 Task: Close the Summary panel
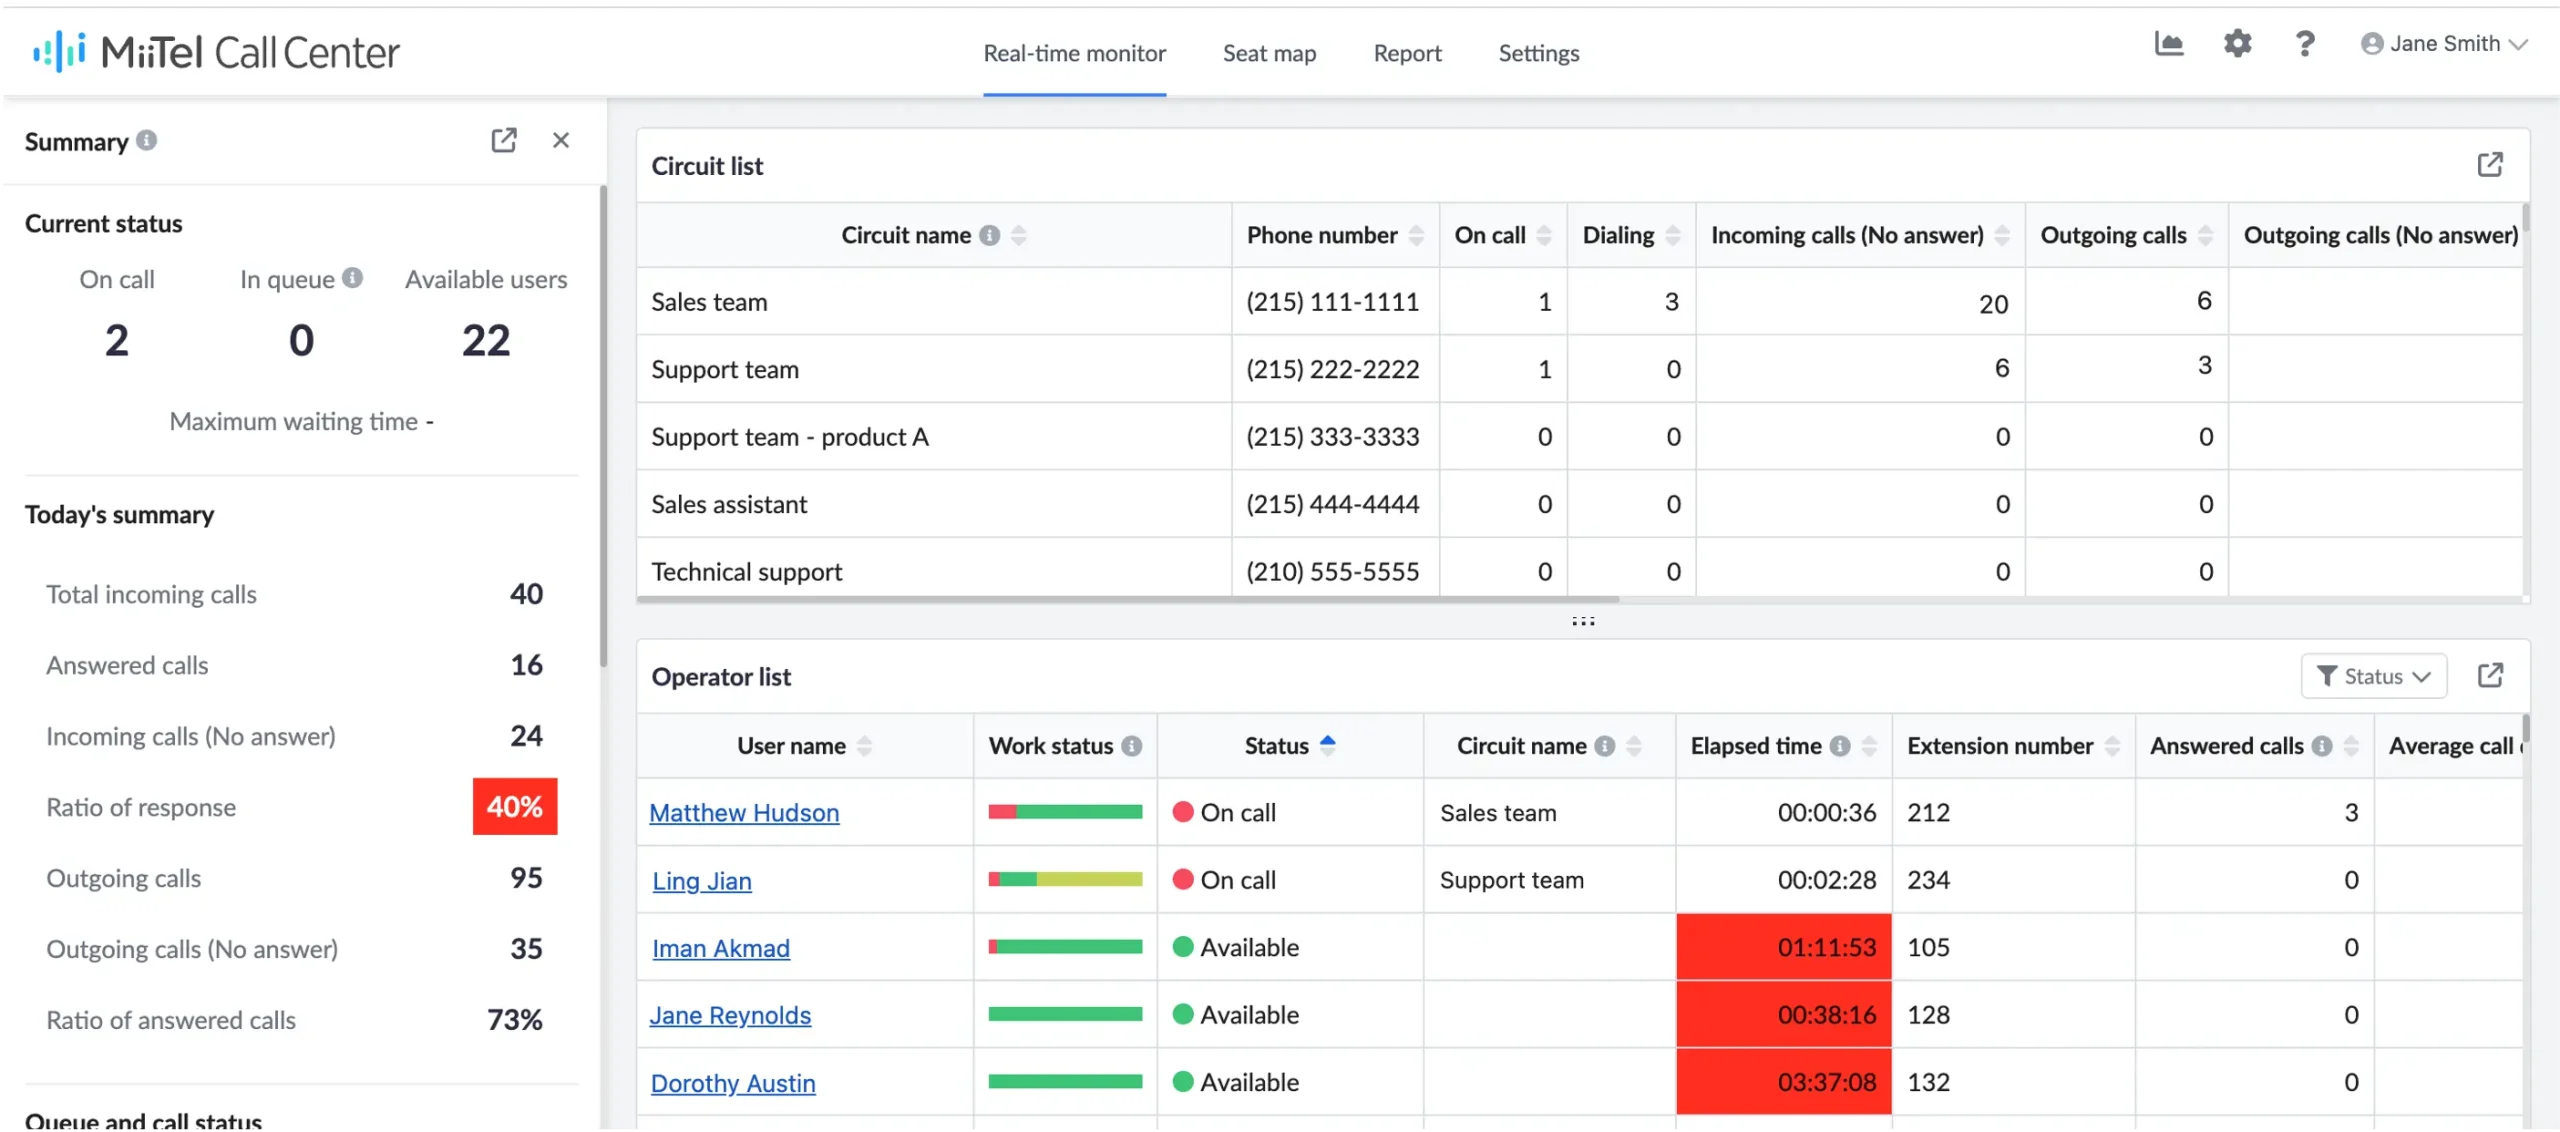click(561, 140)
